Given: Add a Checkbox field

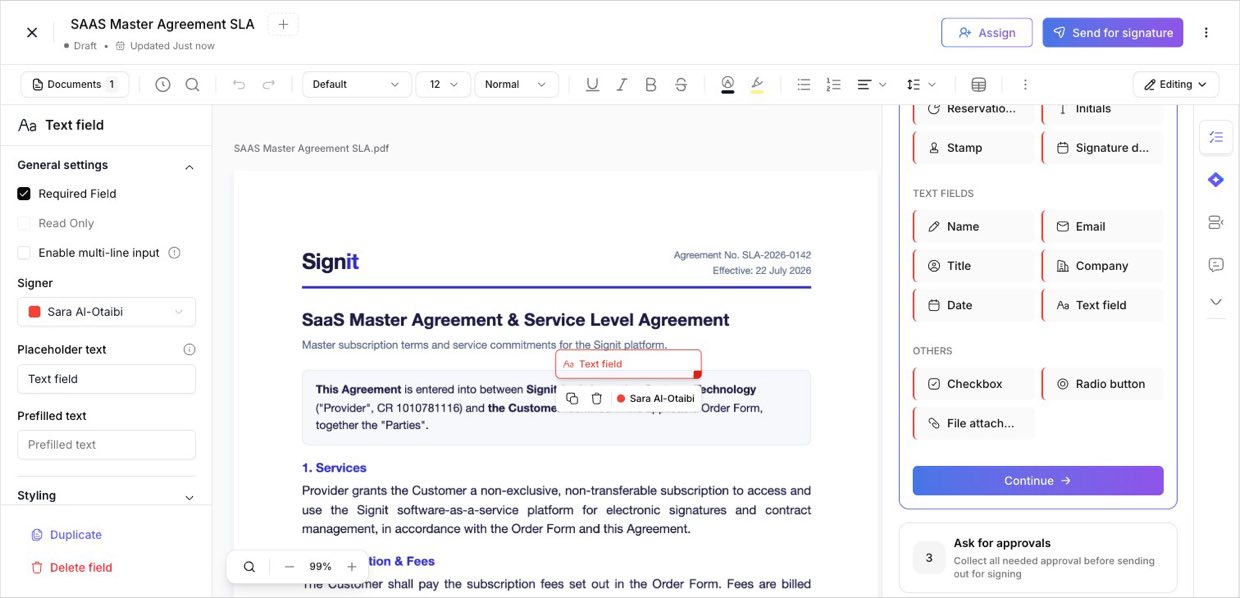Looking at the screenshot, I should (x=974, y=384).
